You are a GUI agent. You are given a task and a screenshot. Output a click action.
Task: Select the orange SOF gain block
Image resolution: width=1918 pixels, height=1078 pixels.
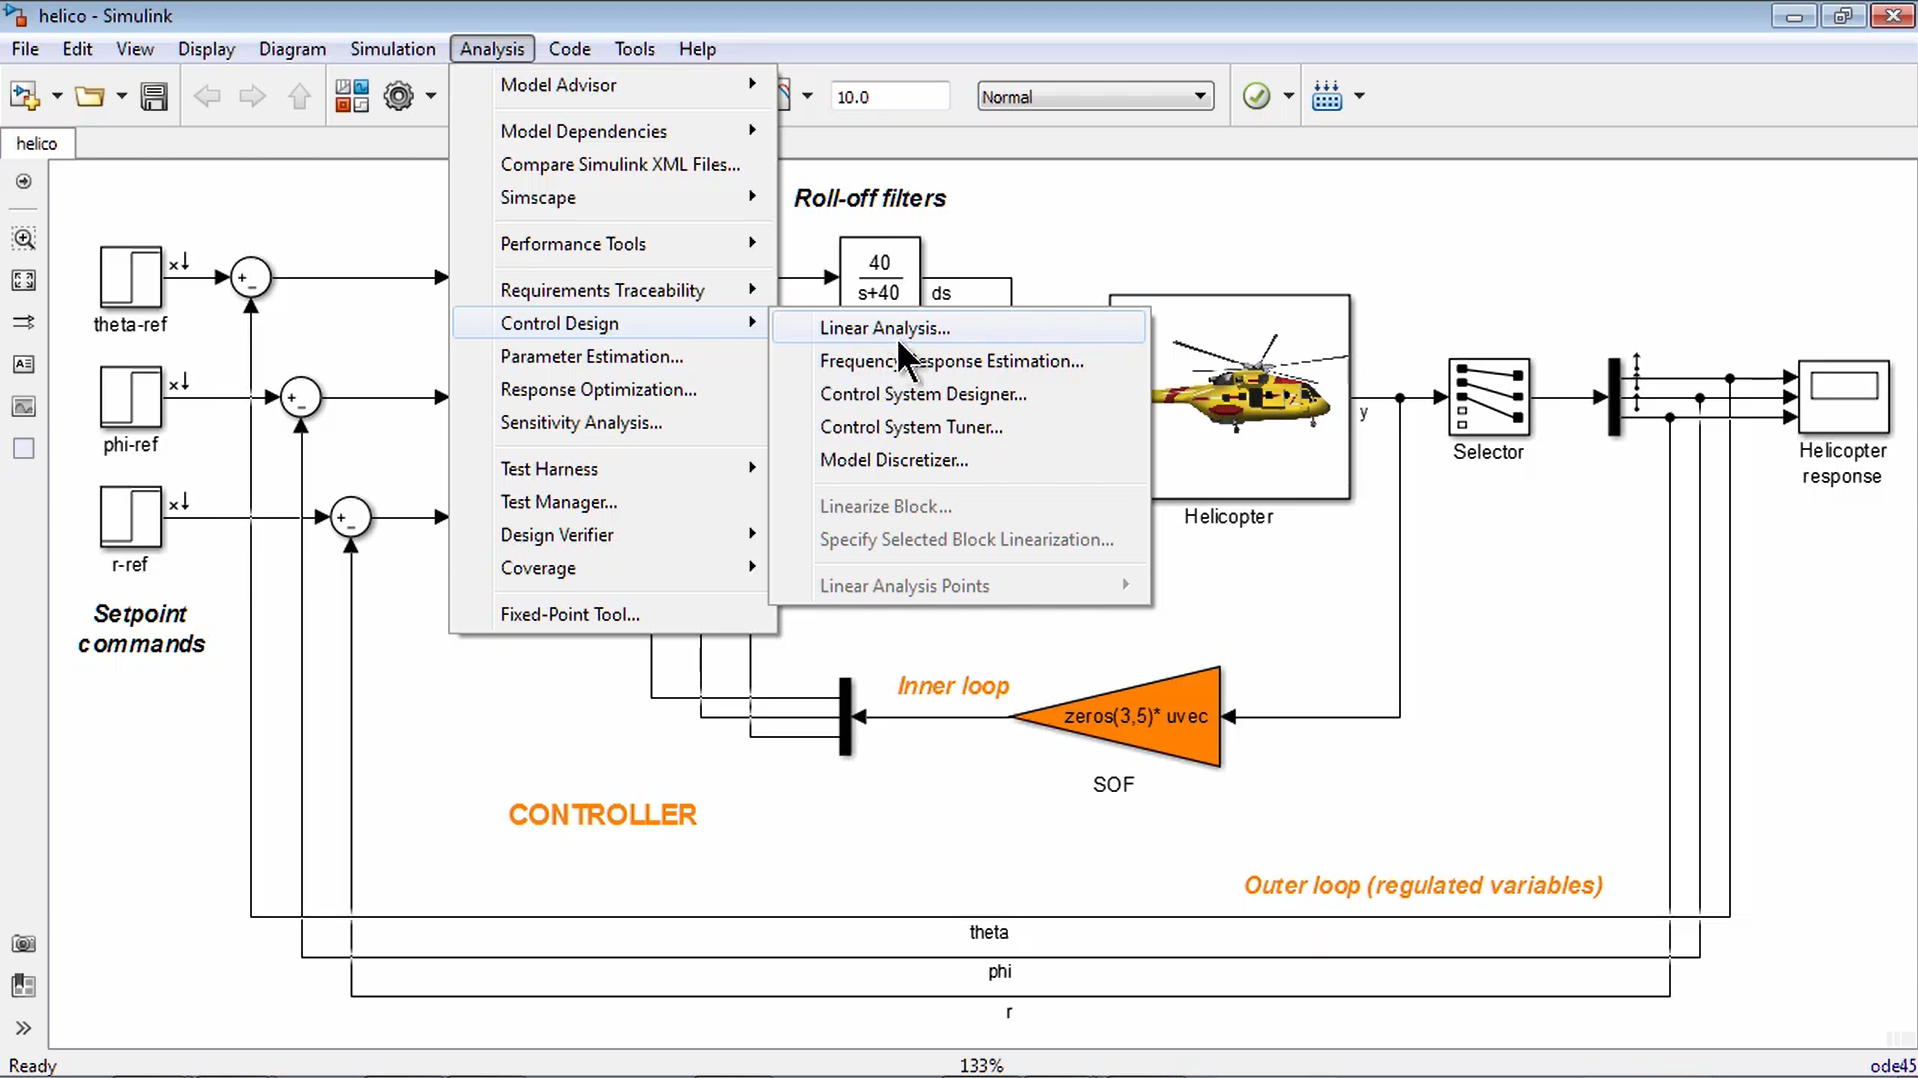click(1116, 717)
